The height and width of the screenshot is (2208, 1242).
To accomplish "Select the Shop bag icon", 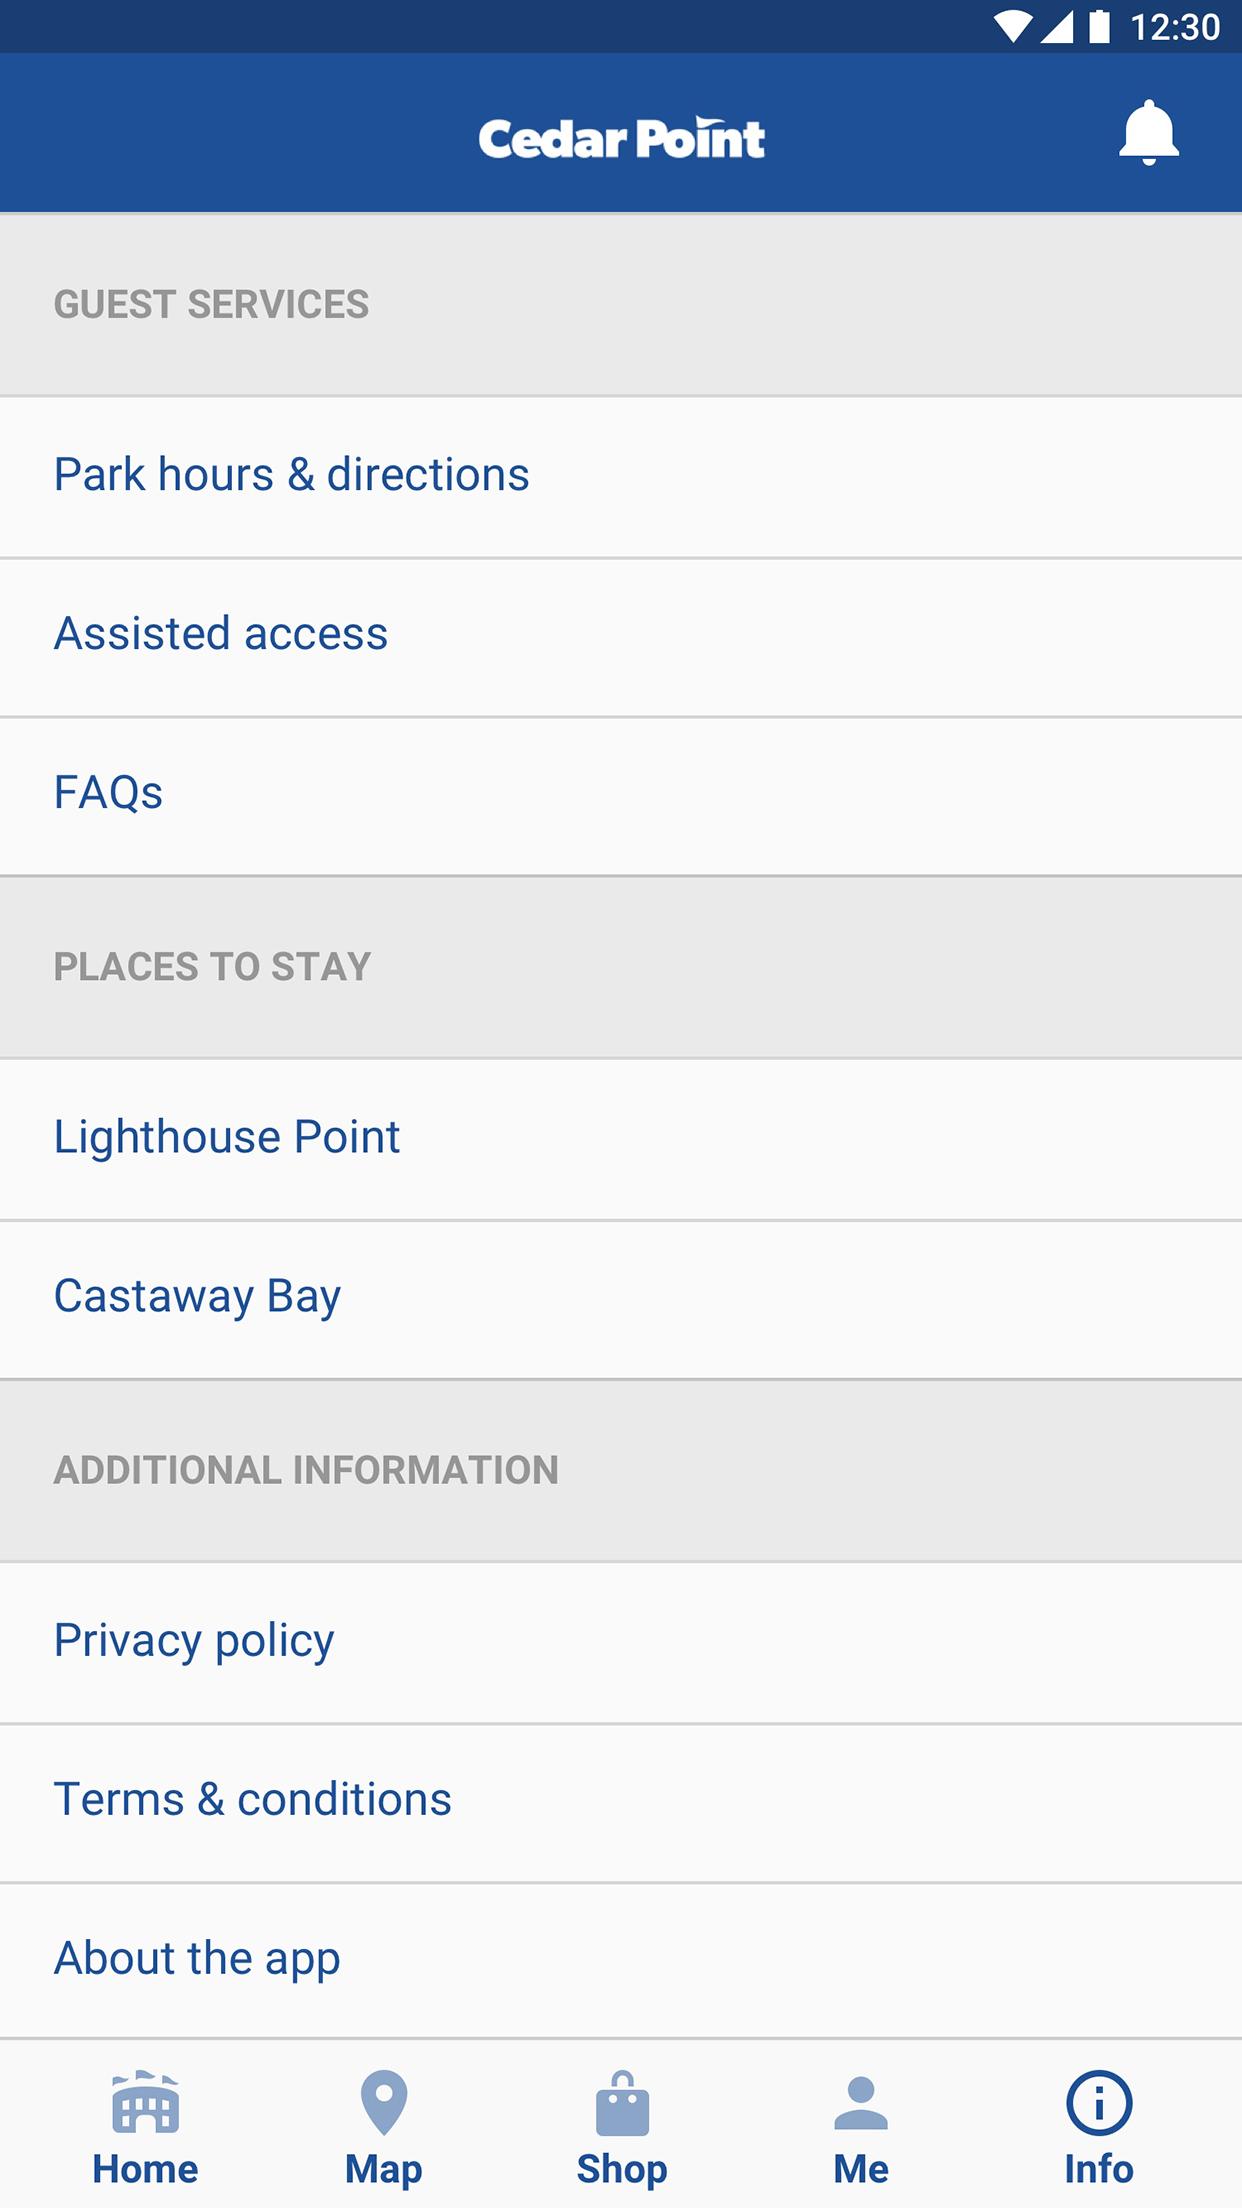I will click(622, 2102).
